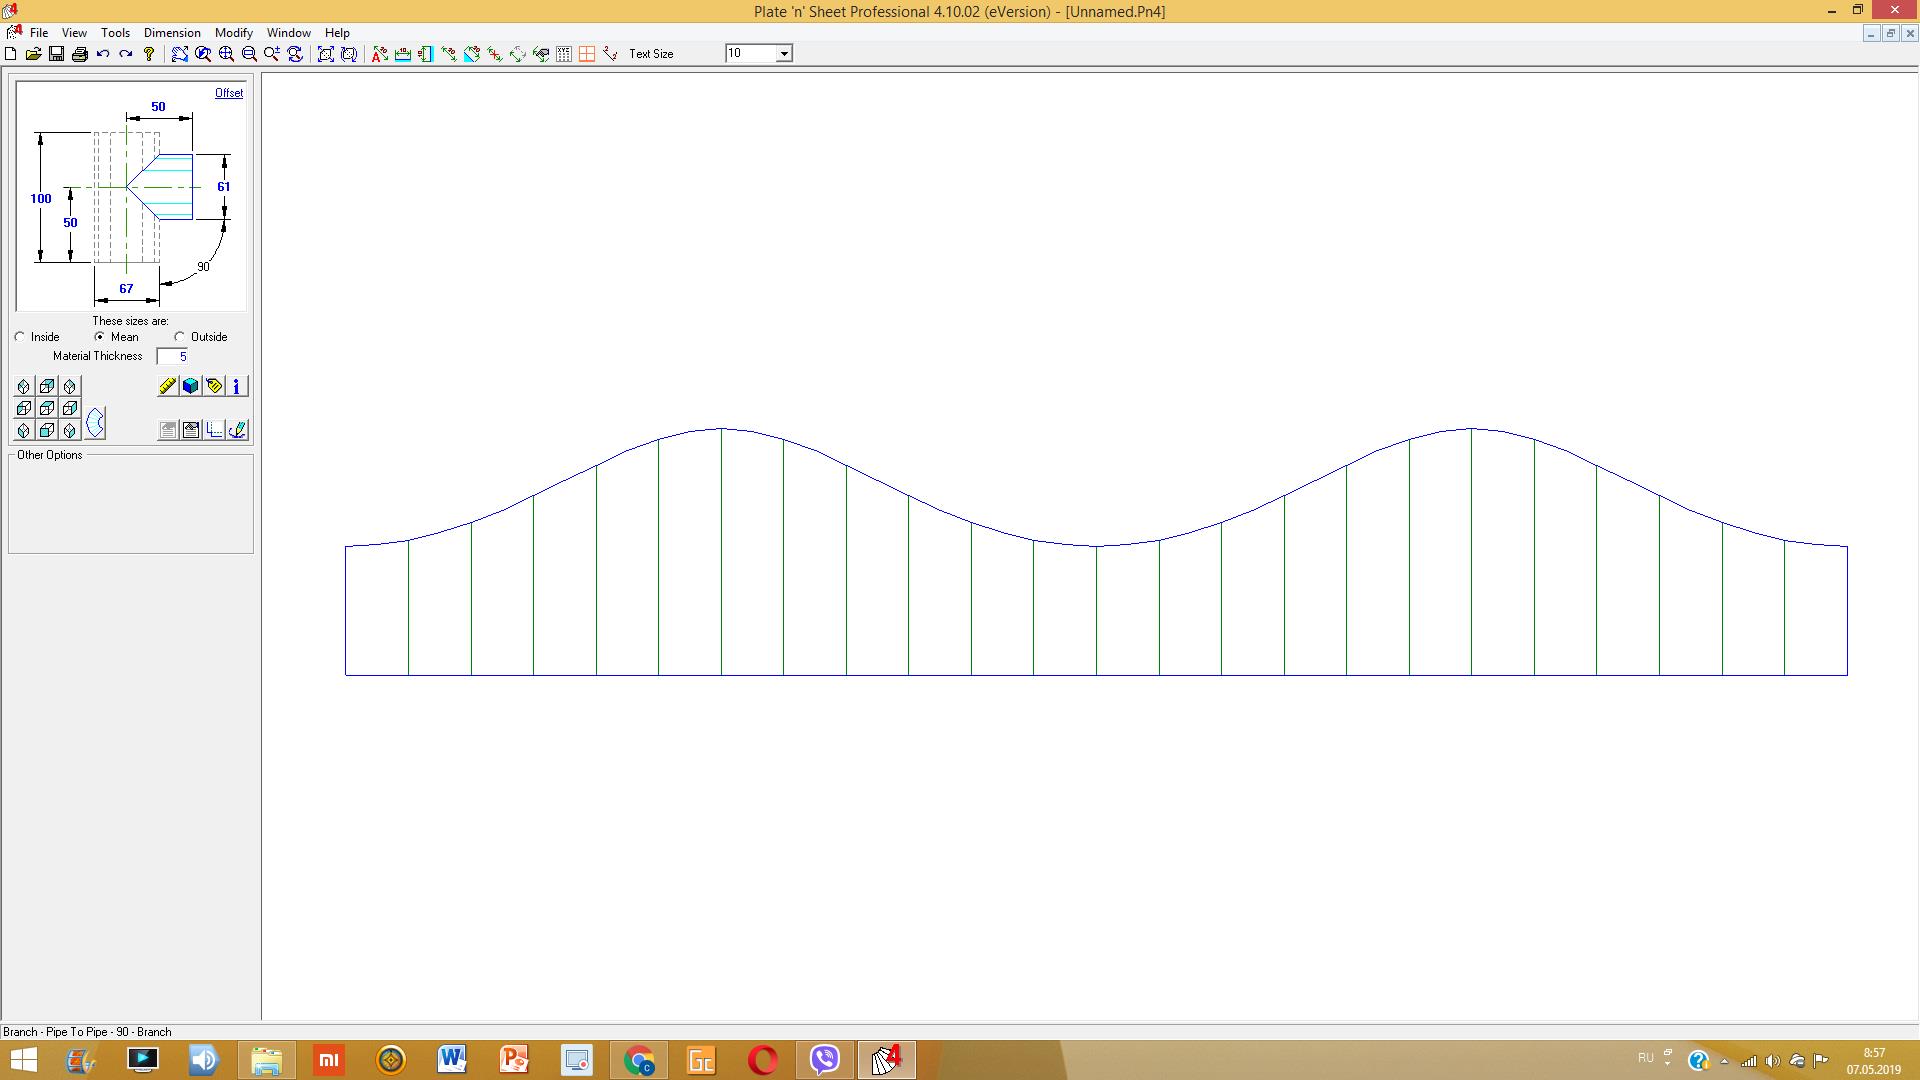
Task: Expand the Text Size dropdown arrow
Action: tap(784, 54)
